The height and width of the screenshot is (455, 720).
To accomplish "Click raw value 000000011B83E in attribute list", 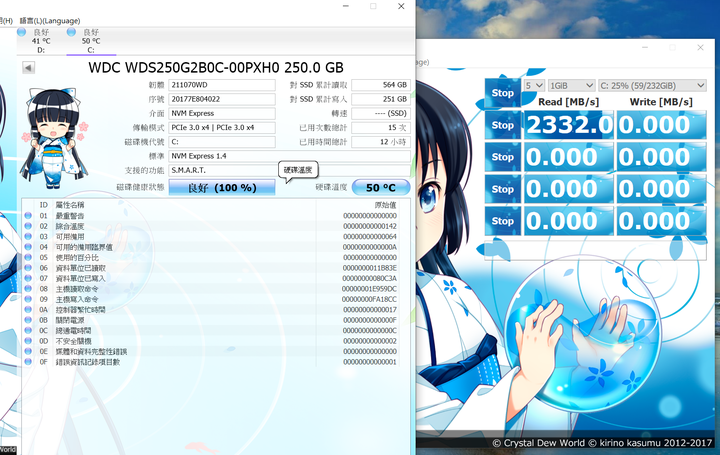I will pos(370,268).
